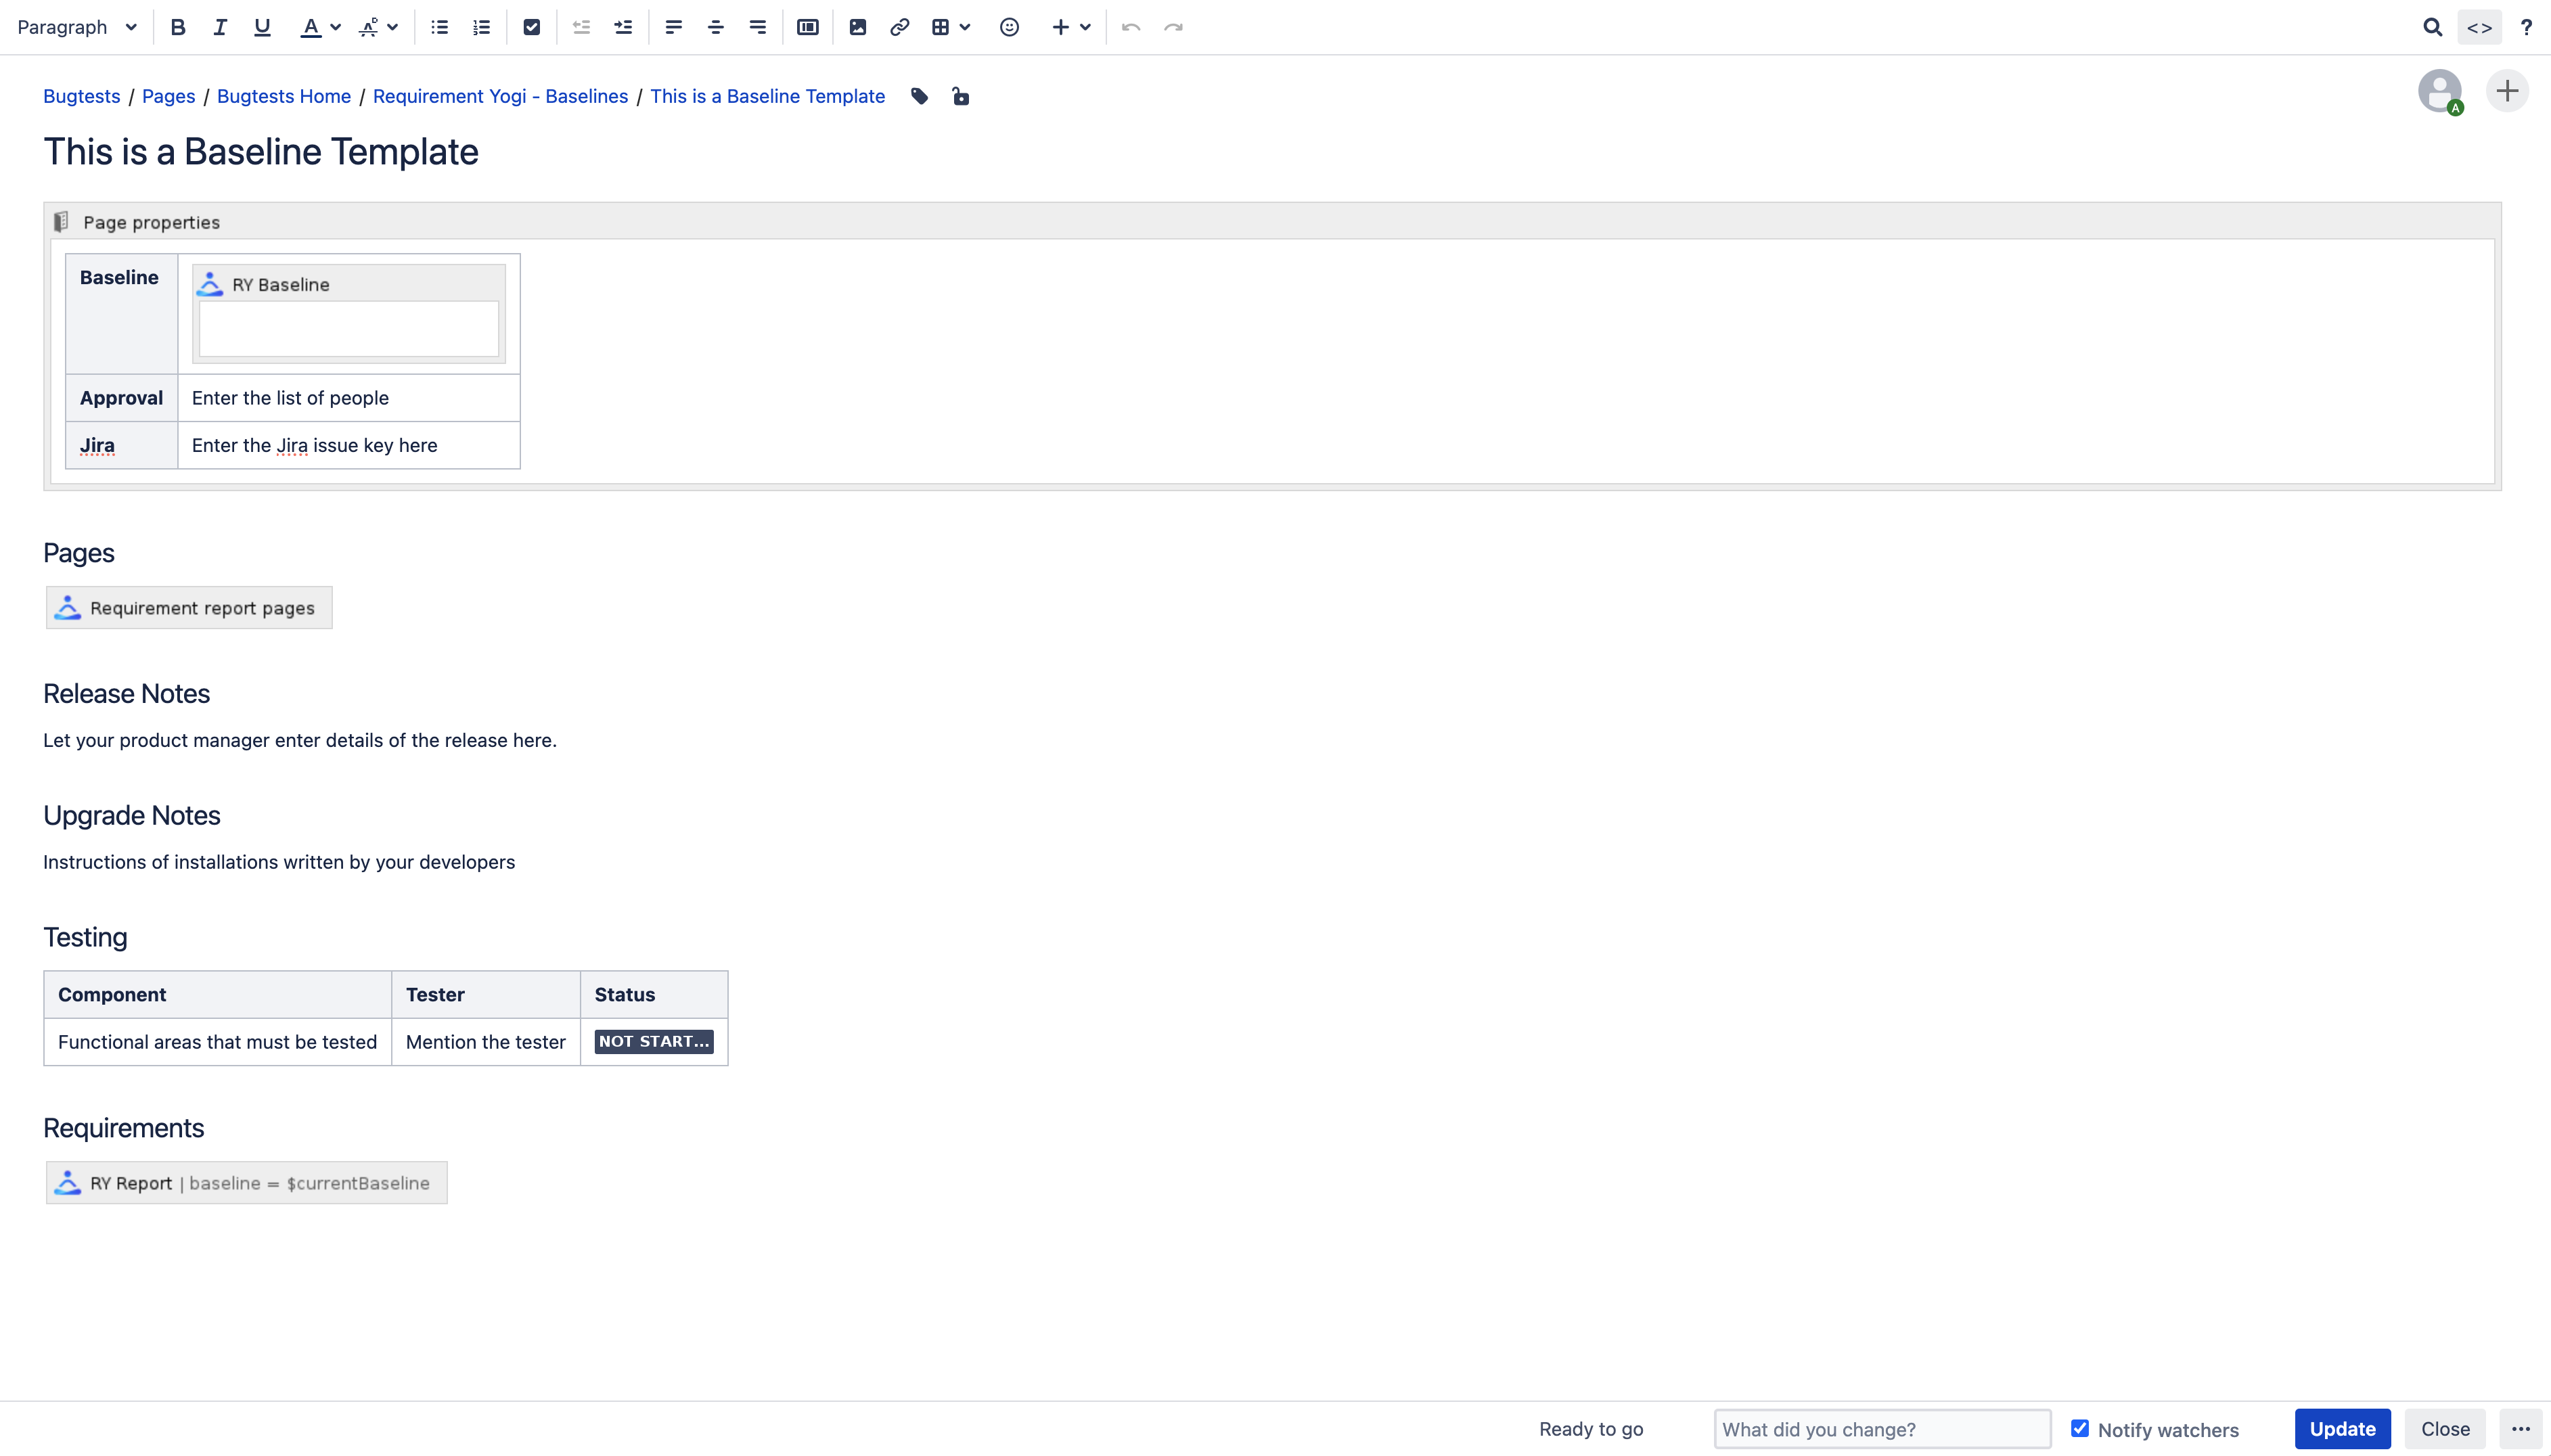The width and height of the screenshot is (2551, 1456).
Task: Open search within the editor
Action: [2433, 27]
